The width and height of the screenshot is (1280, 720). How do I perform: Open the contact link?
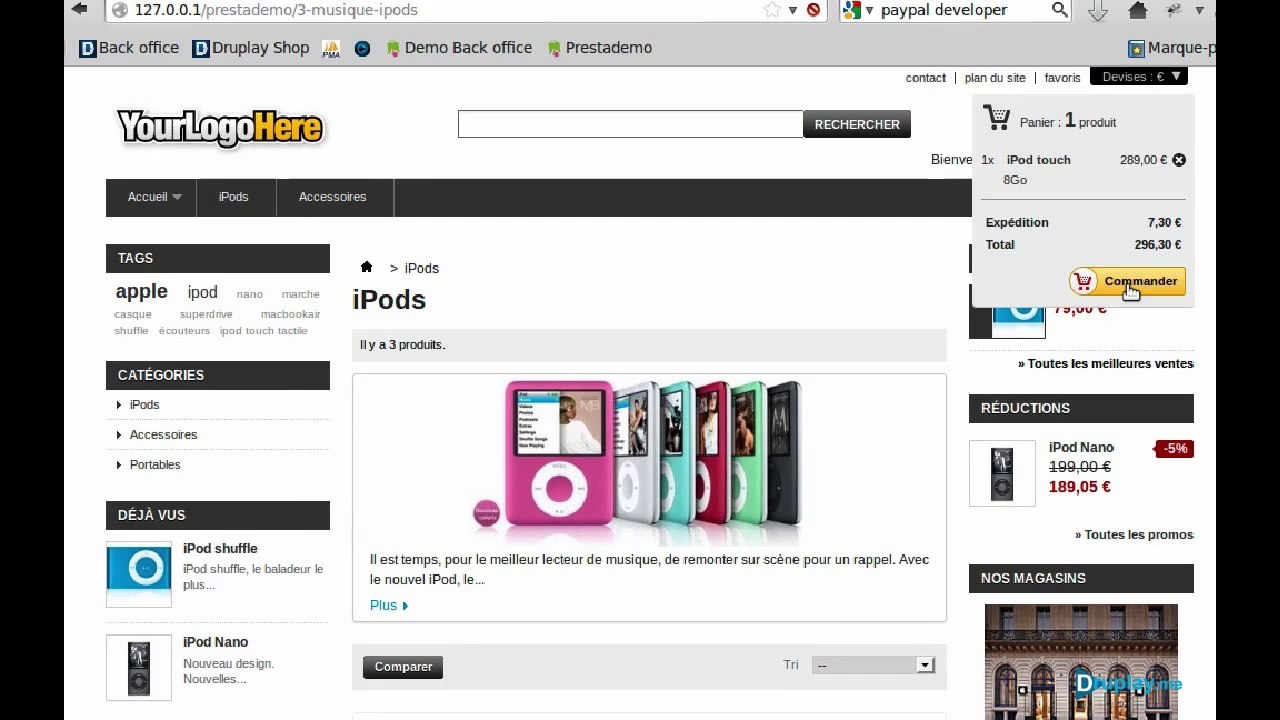pyautogui.click(x=926, y=78)
